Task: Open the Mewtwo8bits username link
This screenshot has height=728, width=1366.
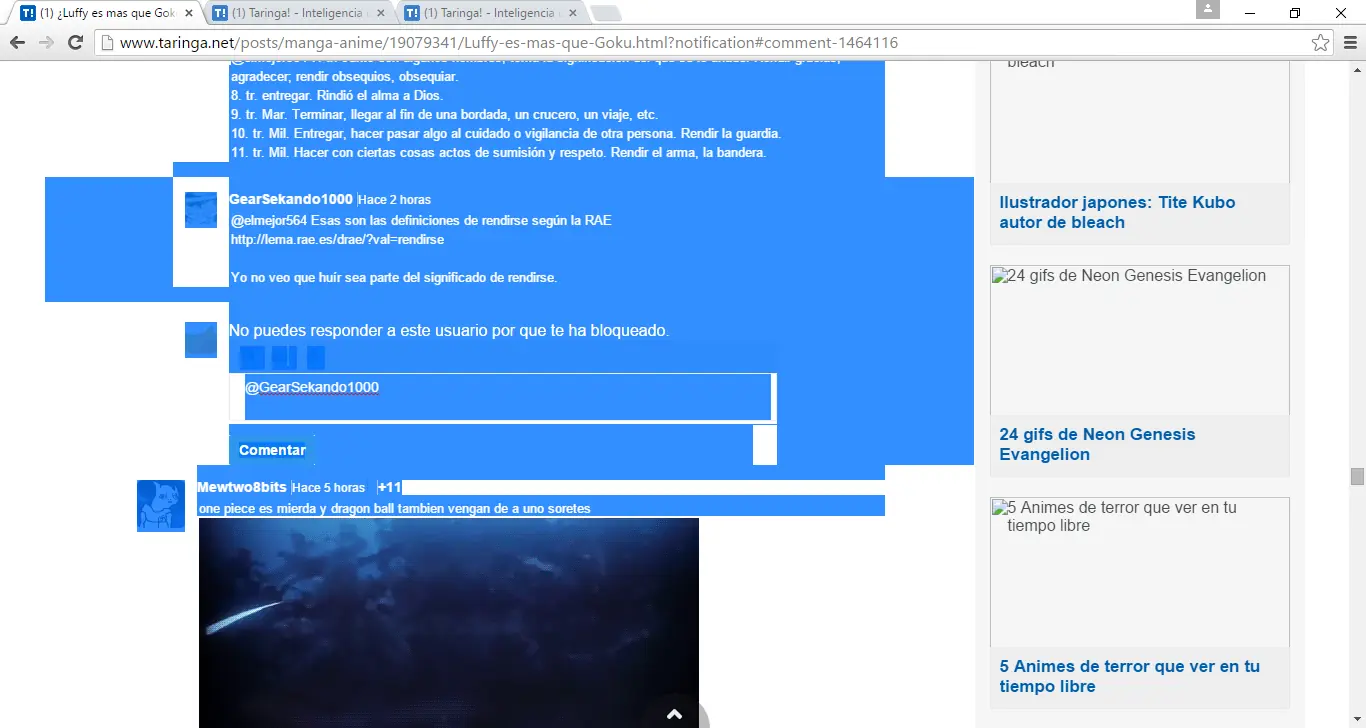Action: 242,487
